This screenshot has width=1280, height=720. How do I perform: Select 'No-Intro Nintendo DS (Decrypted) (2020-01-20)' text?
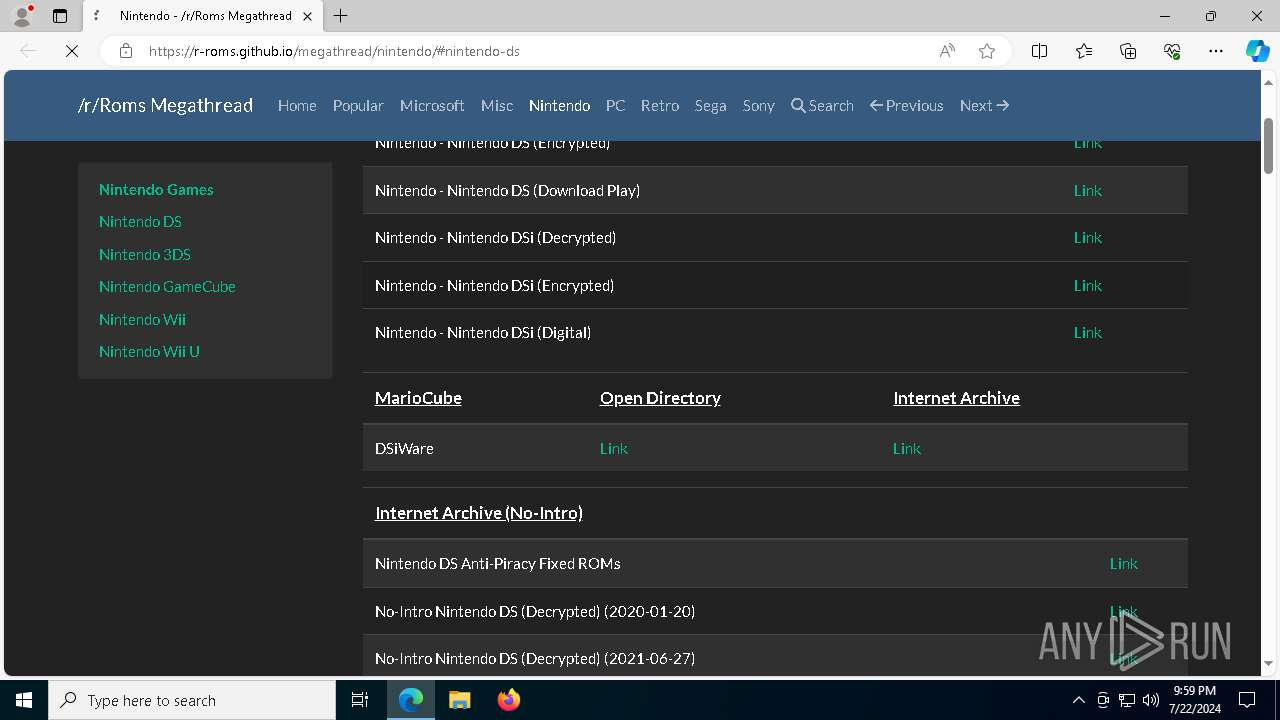pyautogui.click(x=535, y=611)
